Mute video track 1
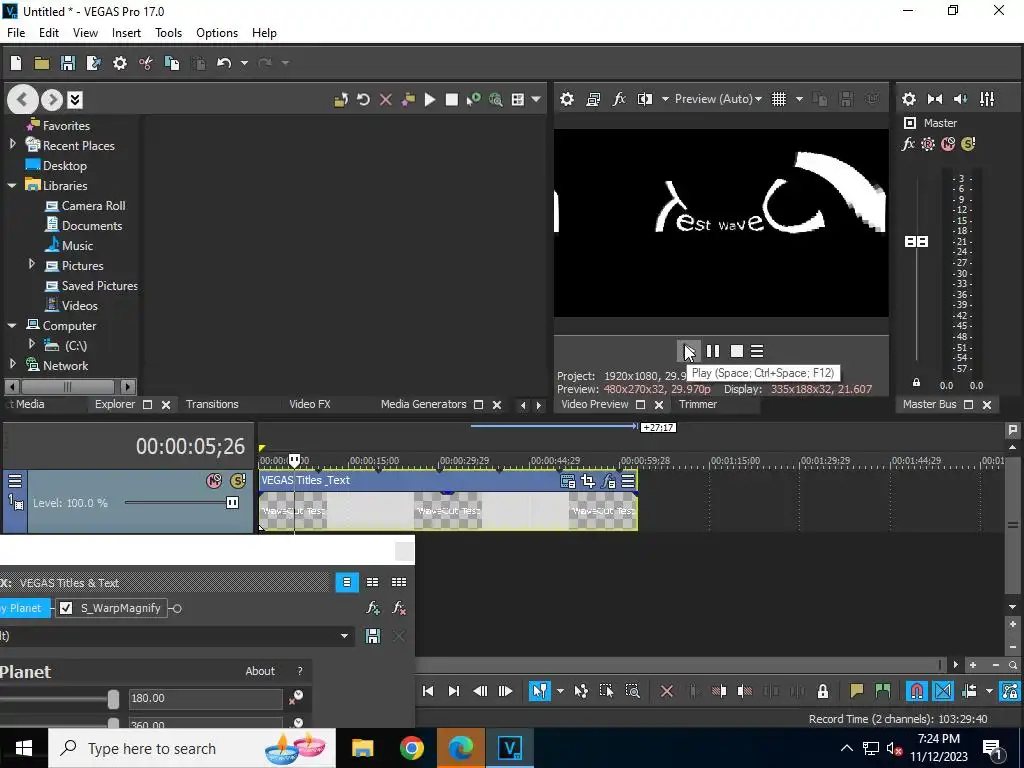 pos(214,481)
